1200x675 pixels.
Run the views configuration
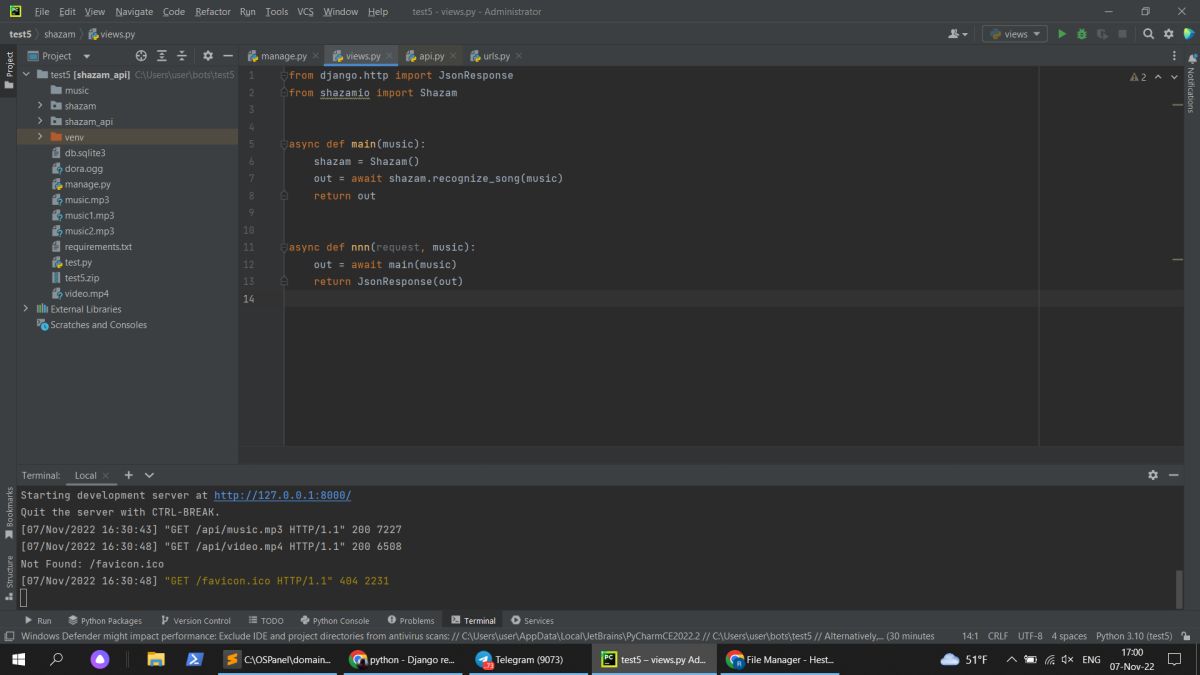point(1062,34)
